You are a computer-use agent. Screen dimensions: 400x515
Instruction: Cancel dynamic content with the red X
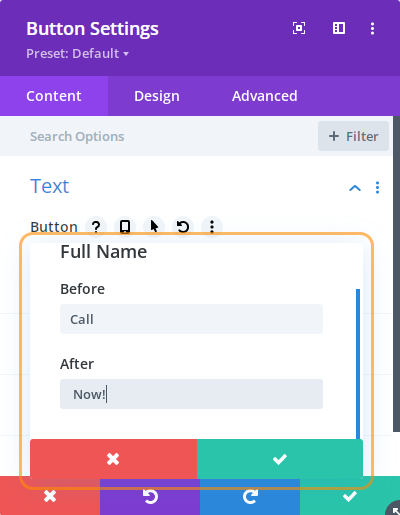[113, 459]
